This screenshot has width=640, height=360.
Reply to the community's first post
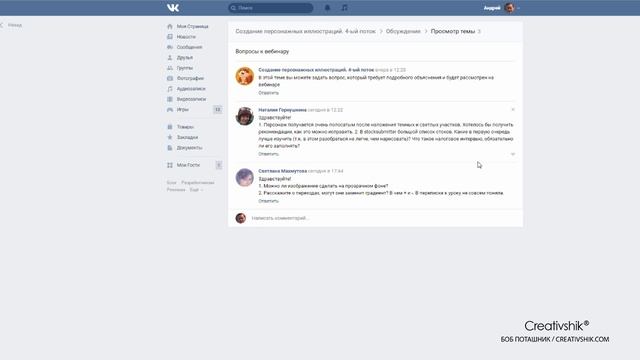269,93
